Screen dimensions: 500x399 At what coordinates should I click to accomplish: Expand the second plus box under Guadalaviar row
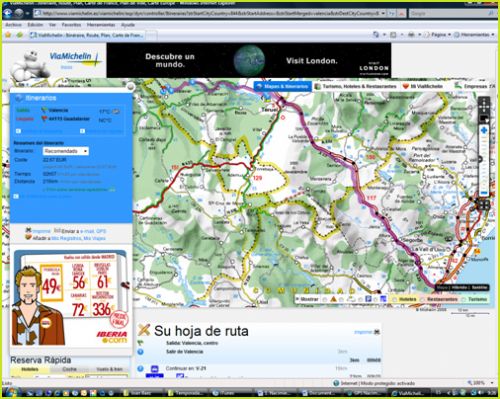coord(82,131)
